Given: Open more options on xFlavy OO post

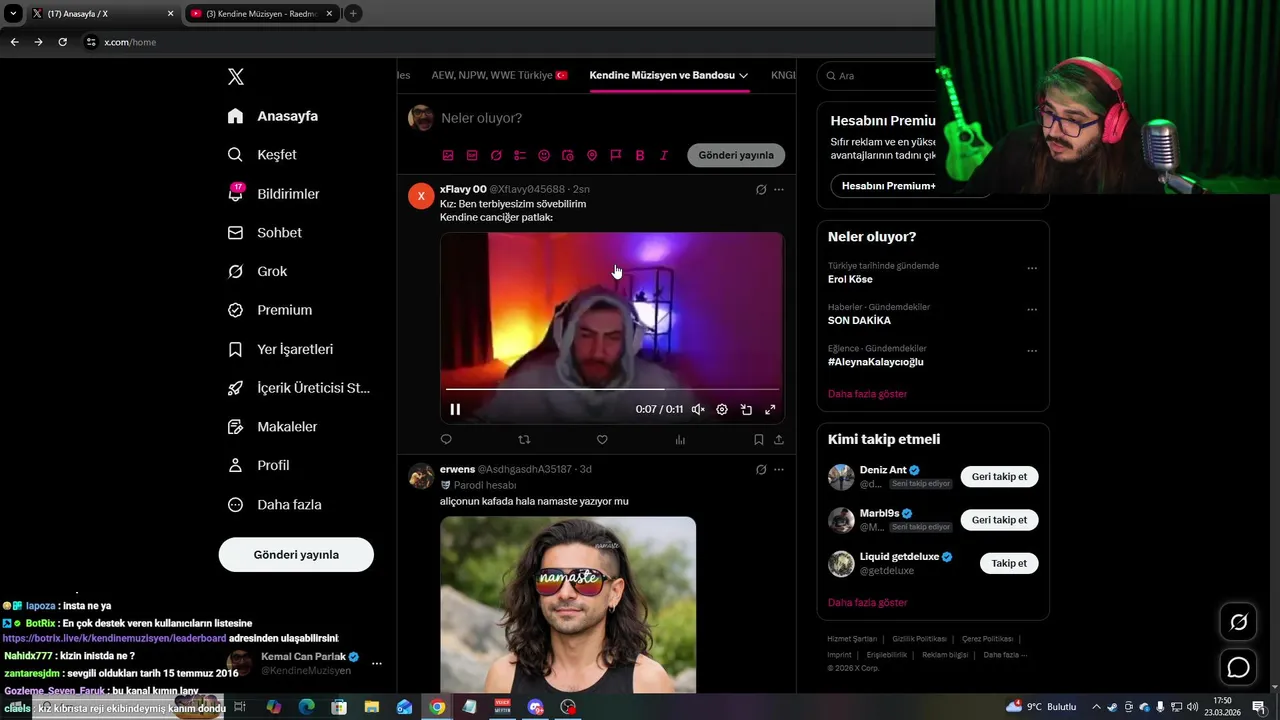Looking at the screenshot, I should pyautogui.click(x=779, y=189).
